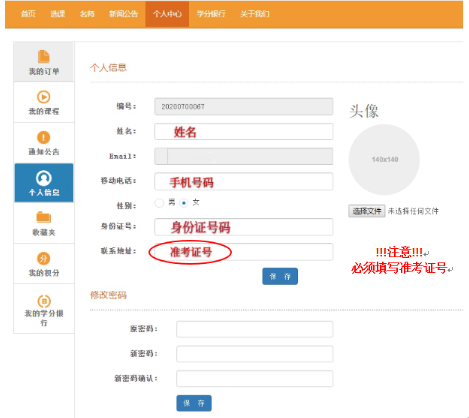The height and width of the screenshot is (418, 469).
Task: Click the 编号 field showing 20200700067
Action: pyautogui.click(x=244, y=107)
